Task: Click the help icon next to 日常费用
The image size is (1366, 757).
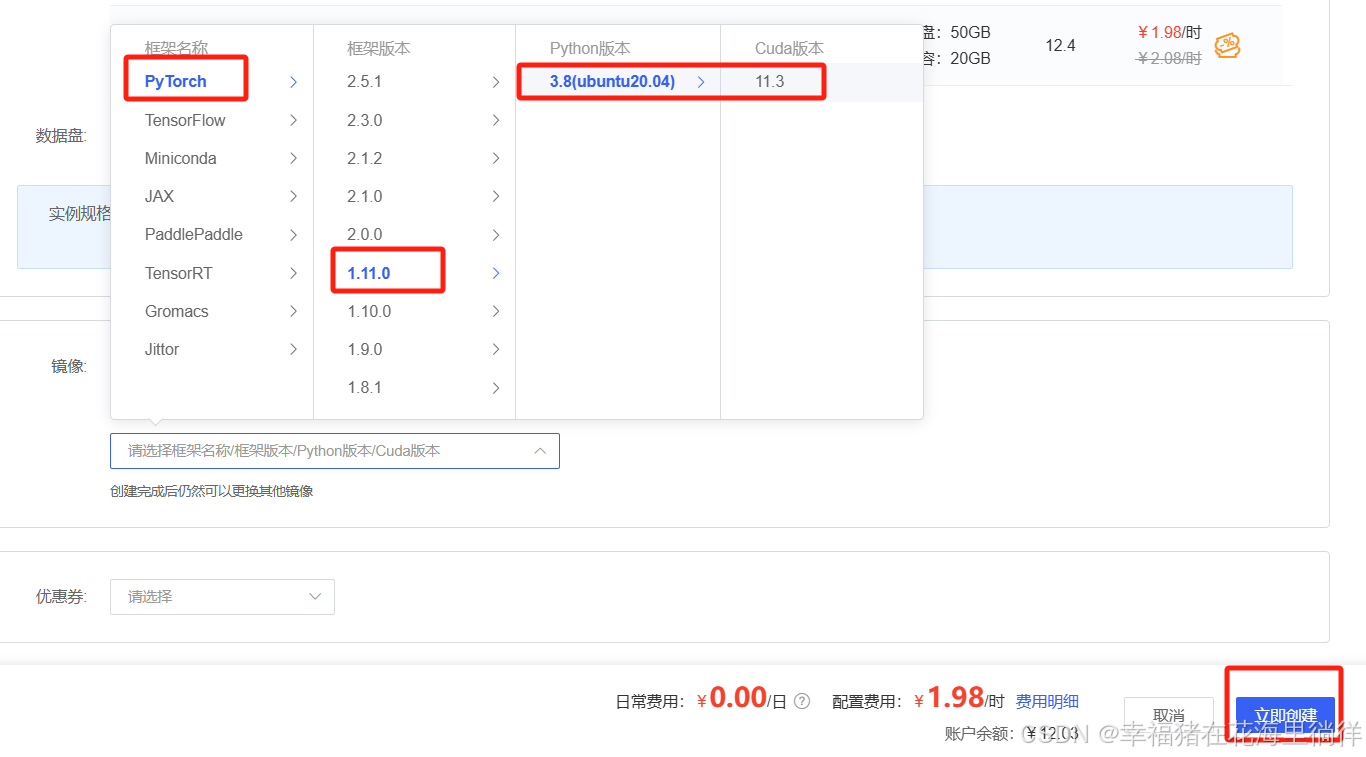Action: coord(802,702)
